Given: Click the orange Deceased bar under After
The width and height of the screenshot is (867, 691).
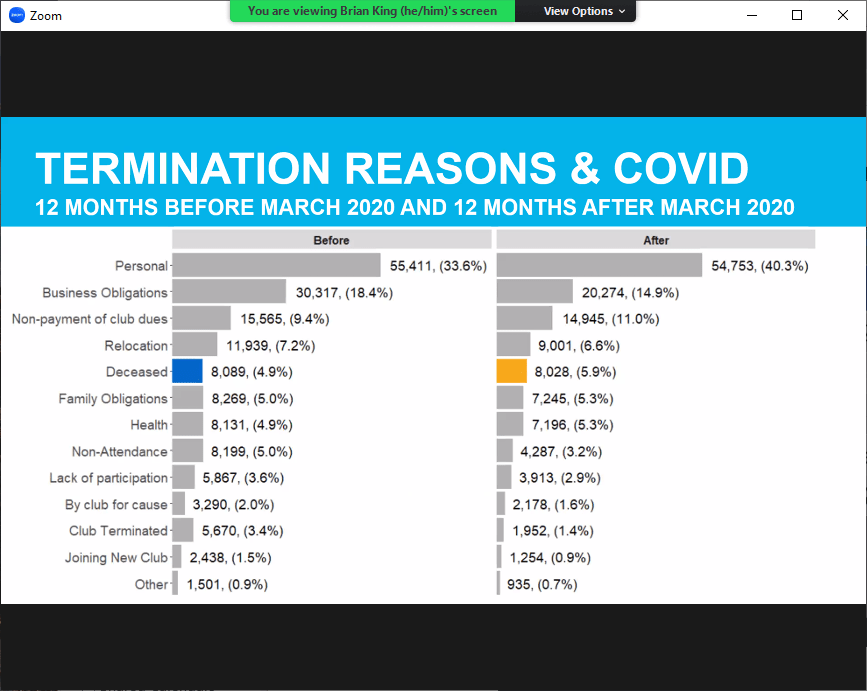Looking at the screenshot, I should pos(511,371).
